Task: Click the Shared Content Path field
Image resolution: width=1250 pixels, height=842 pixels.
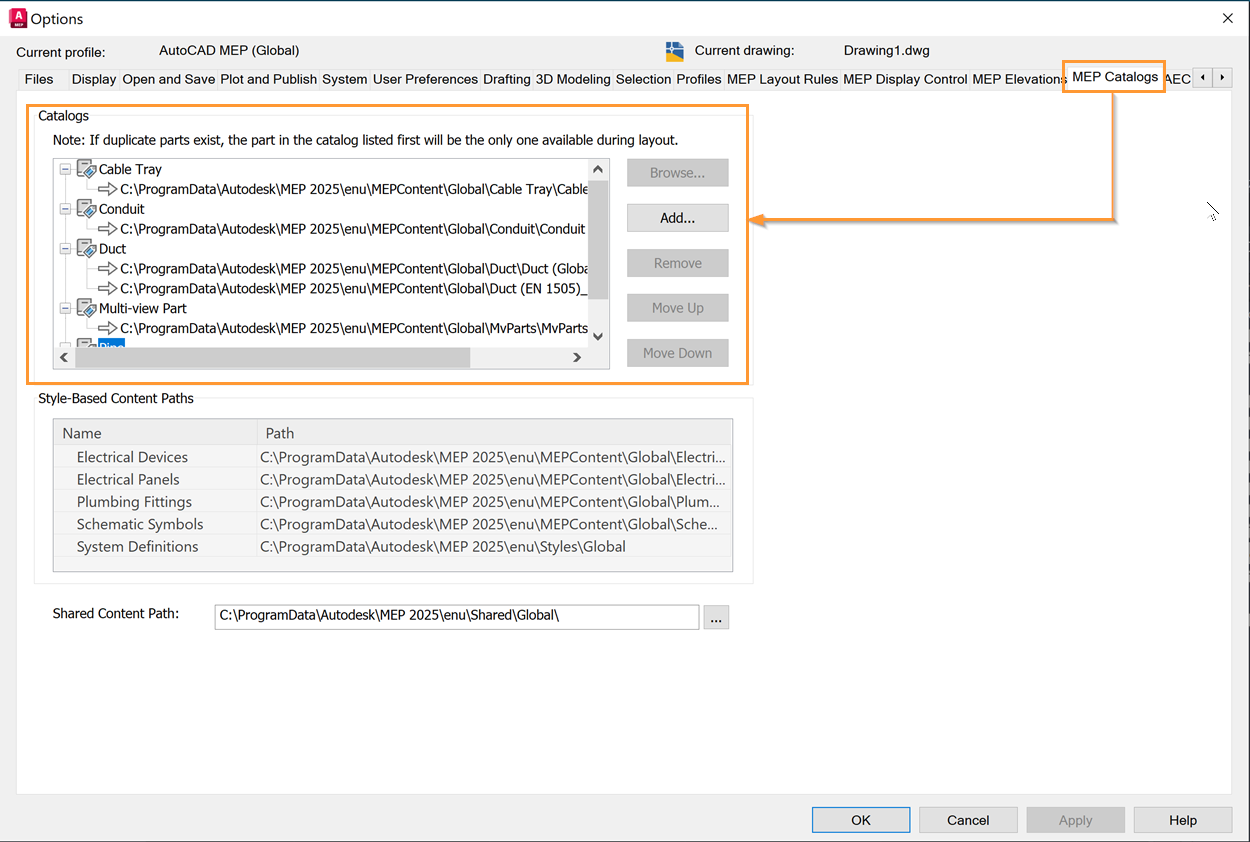Action: click(x=456, y=617)
